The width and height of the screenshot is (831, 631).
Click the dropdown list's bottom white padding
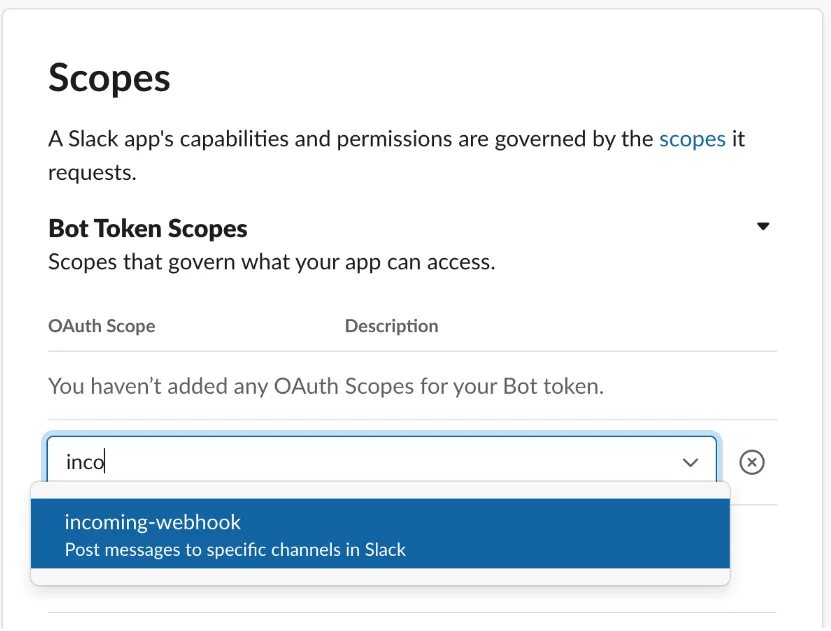(380, 576)
